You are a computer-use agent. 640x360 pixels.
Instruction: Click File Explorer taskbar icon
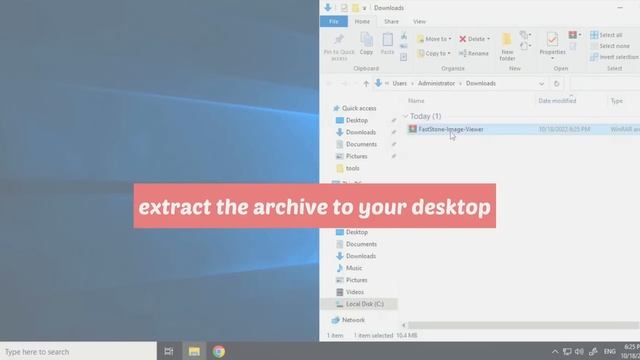[194, 351]
